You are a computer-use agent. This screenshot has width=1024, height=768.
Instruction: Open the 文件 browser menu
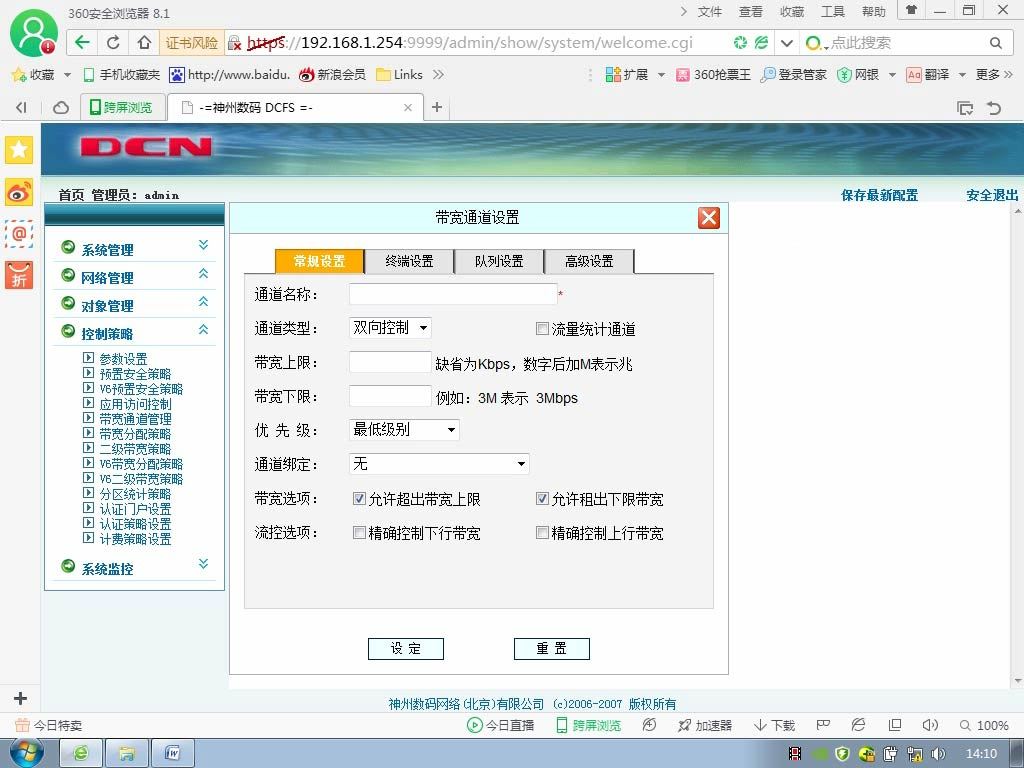tap(709, 12)
